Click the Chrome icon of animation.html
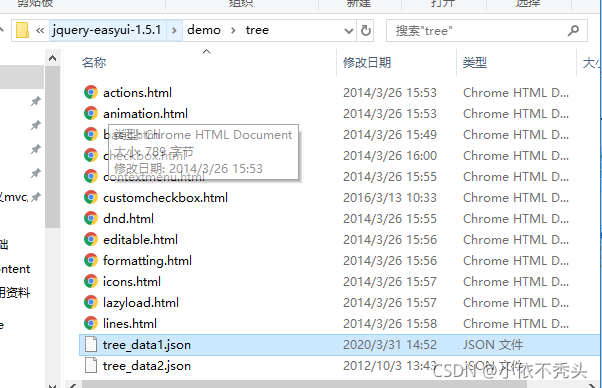Image resolution: width=602 pixels, height=388 pixels. tap(91, 114)
